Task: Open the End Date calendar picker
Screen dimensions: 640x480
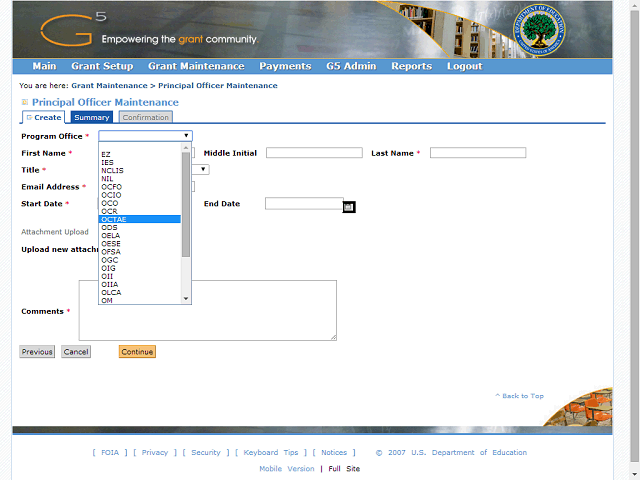Action: [x=349, y=205]
